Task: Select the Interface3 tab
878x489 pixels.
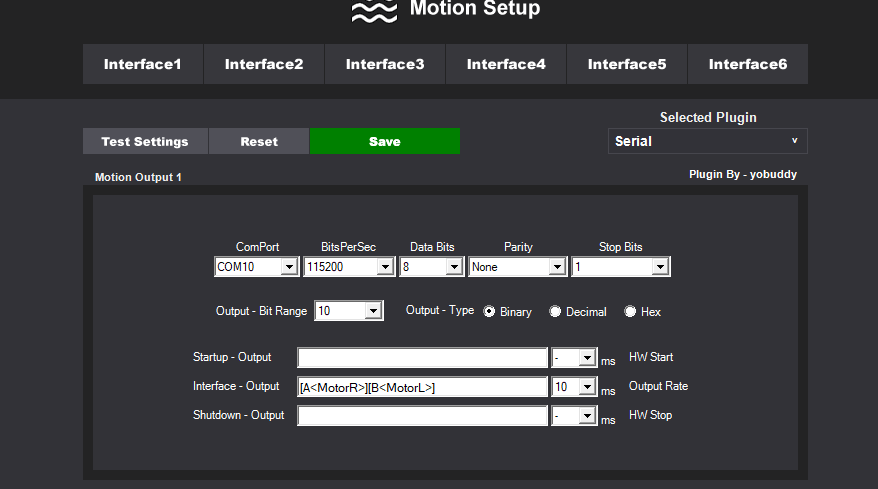Action: 385,64
